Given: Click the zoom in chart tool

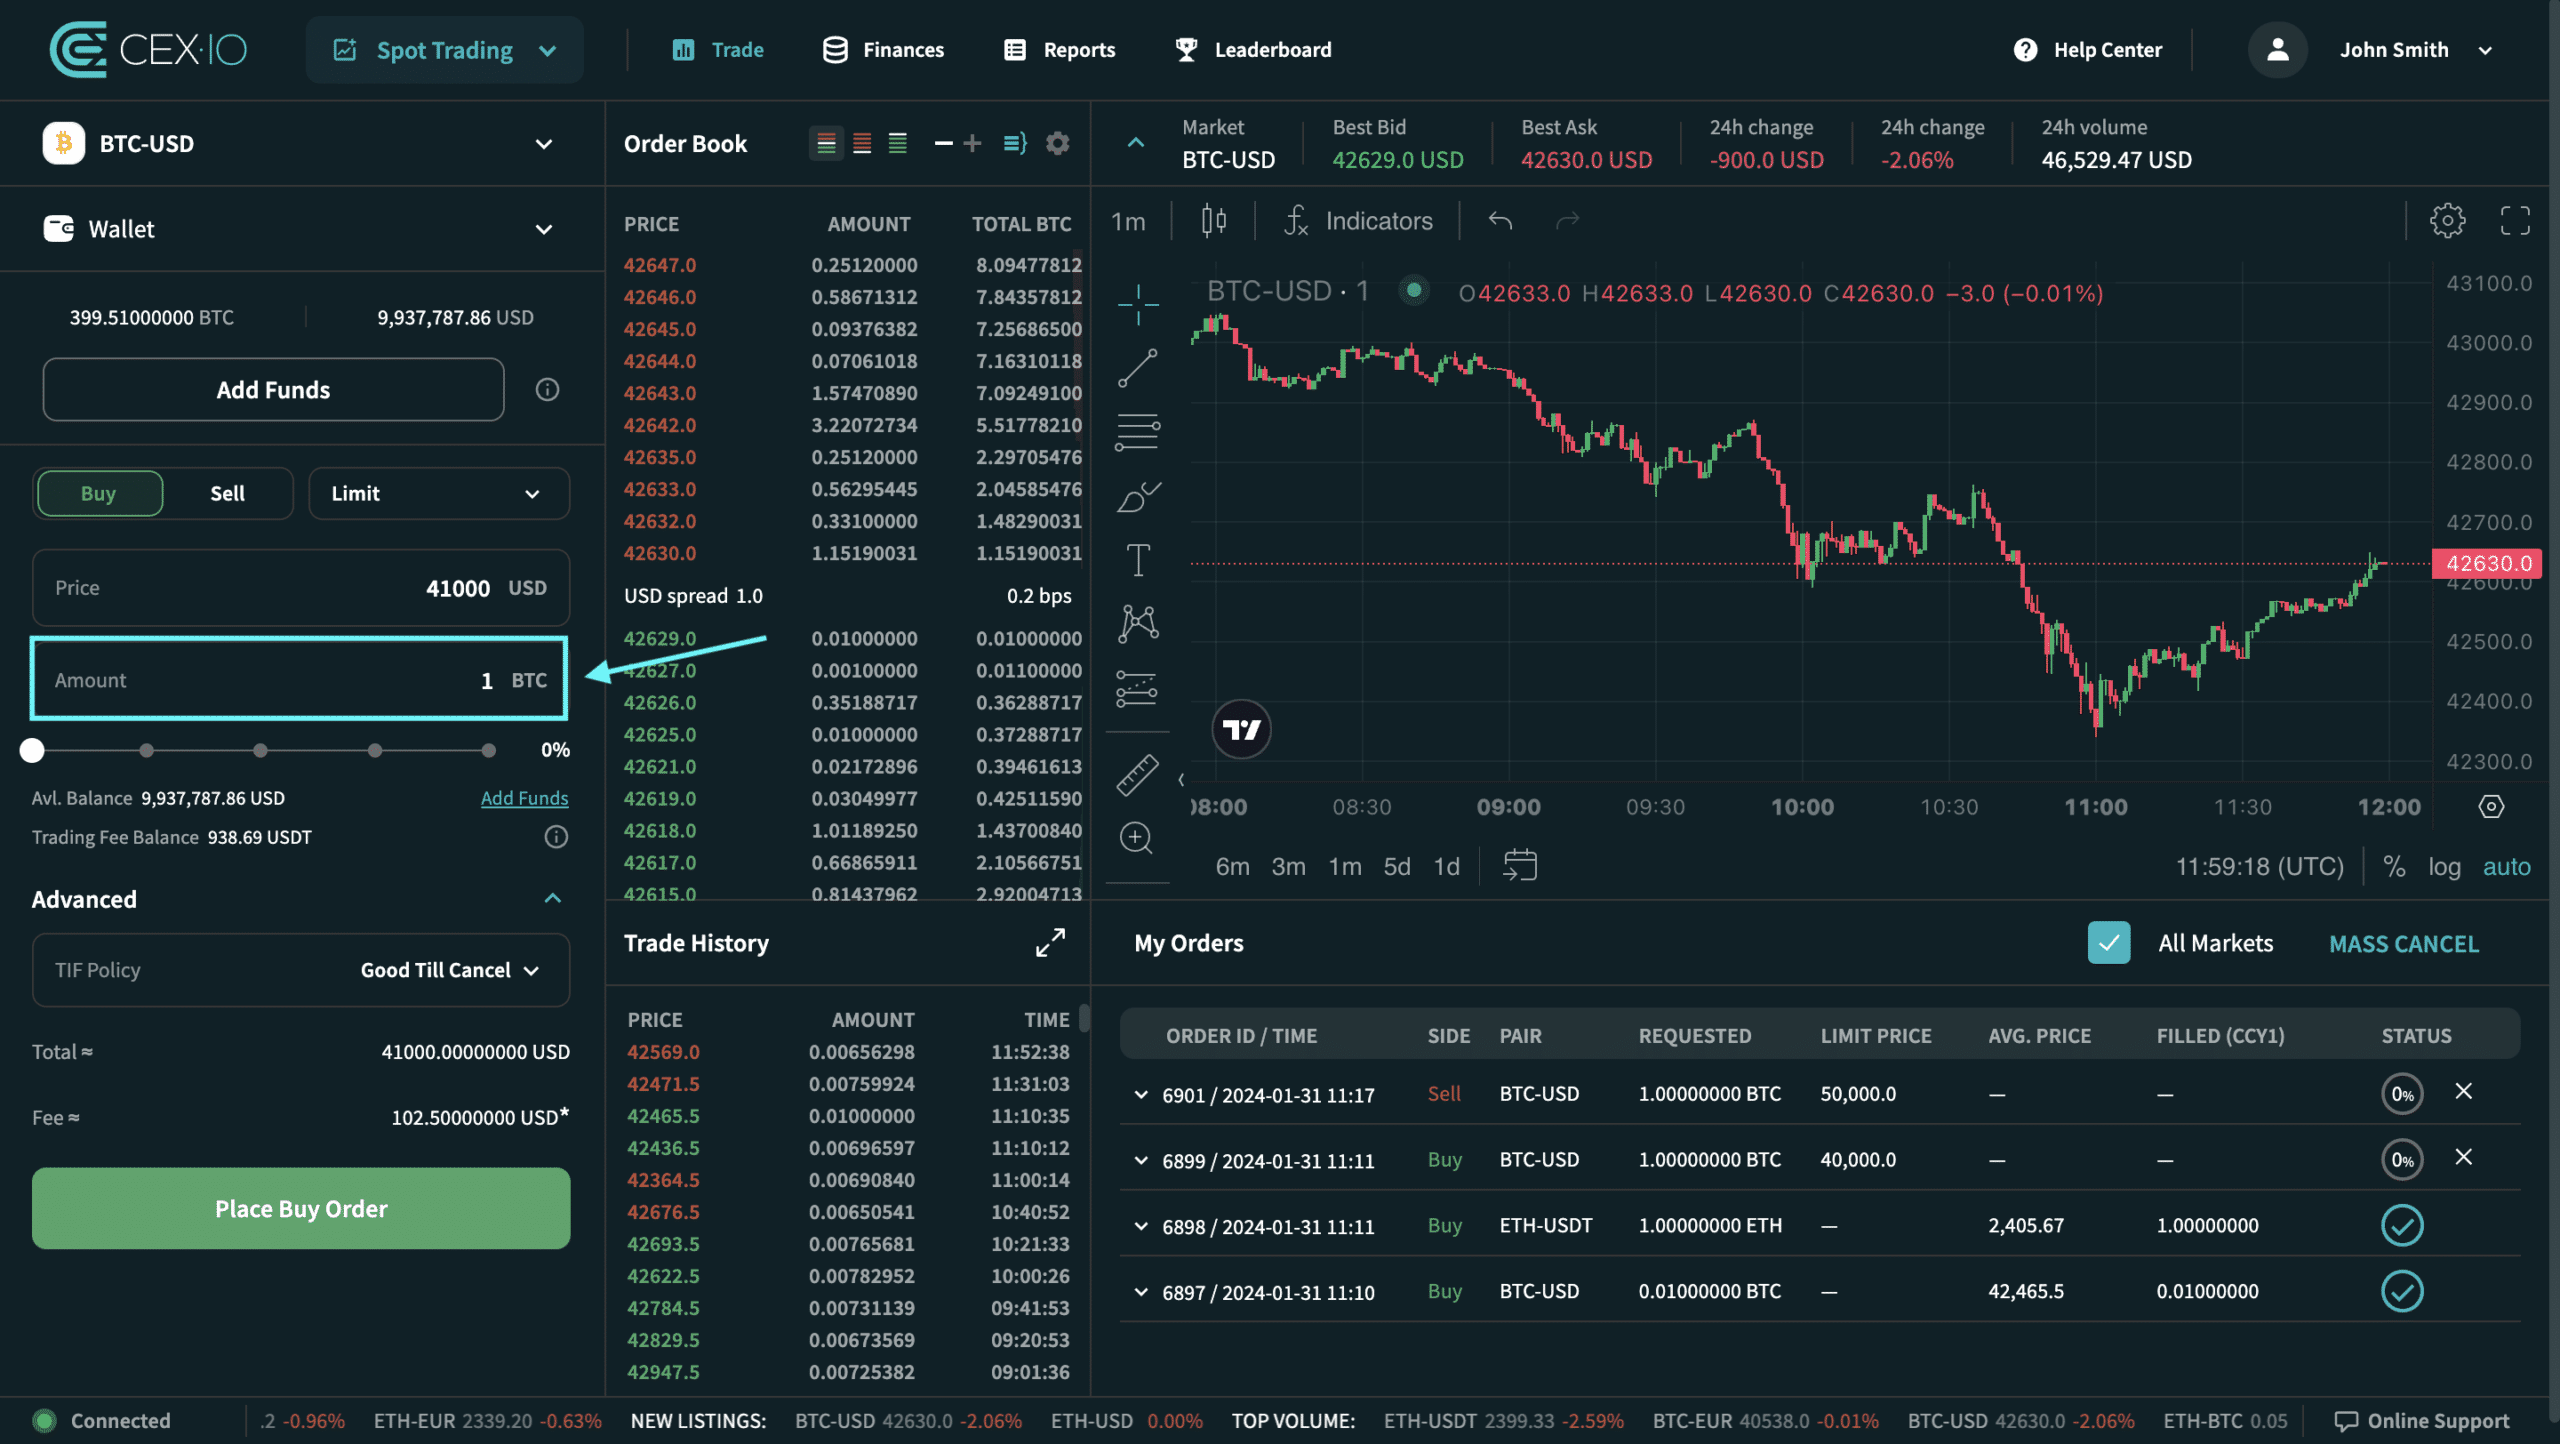Looking at the screenshot, I should click(x=1138, y=838).
